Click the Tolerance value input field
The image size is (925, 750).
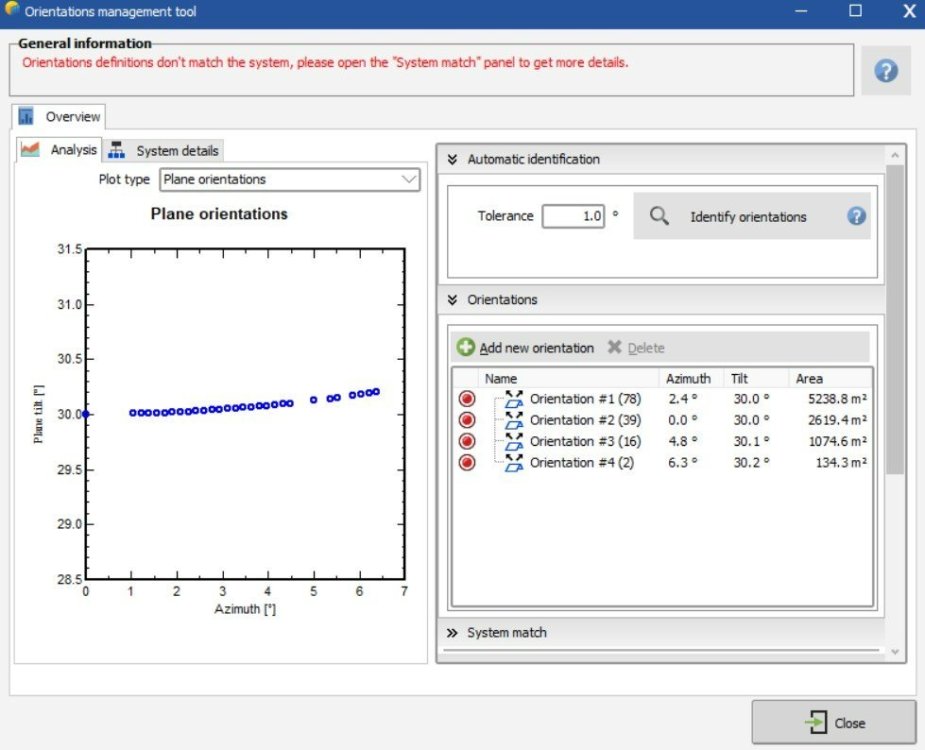tap(573, 216)
